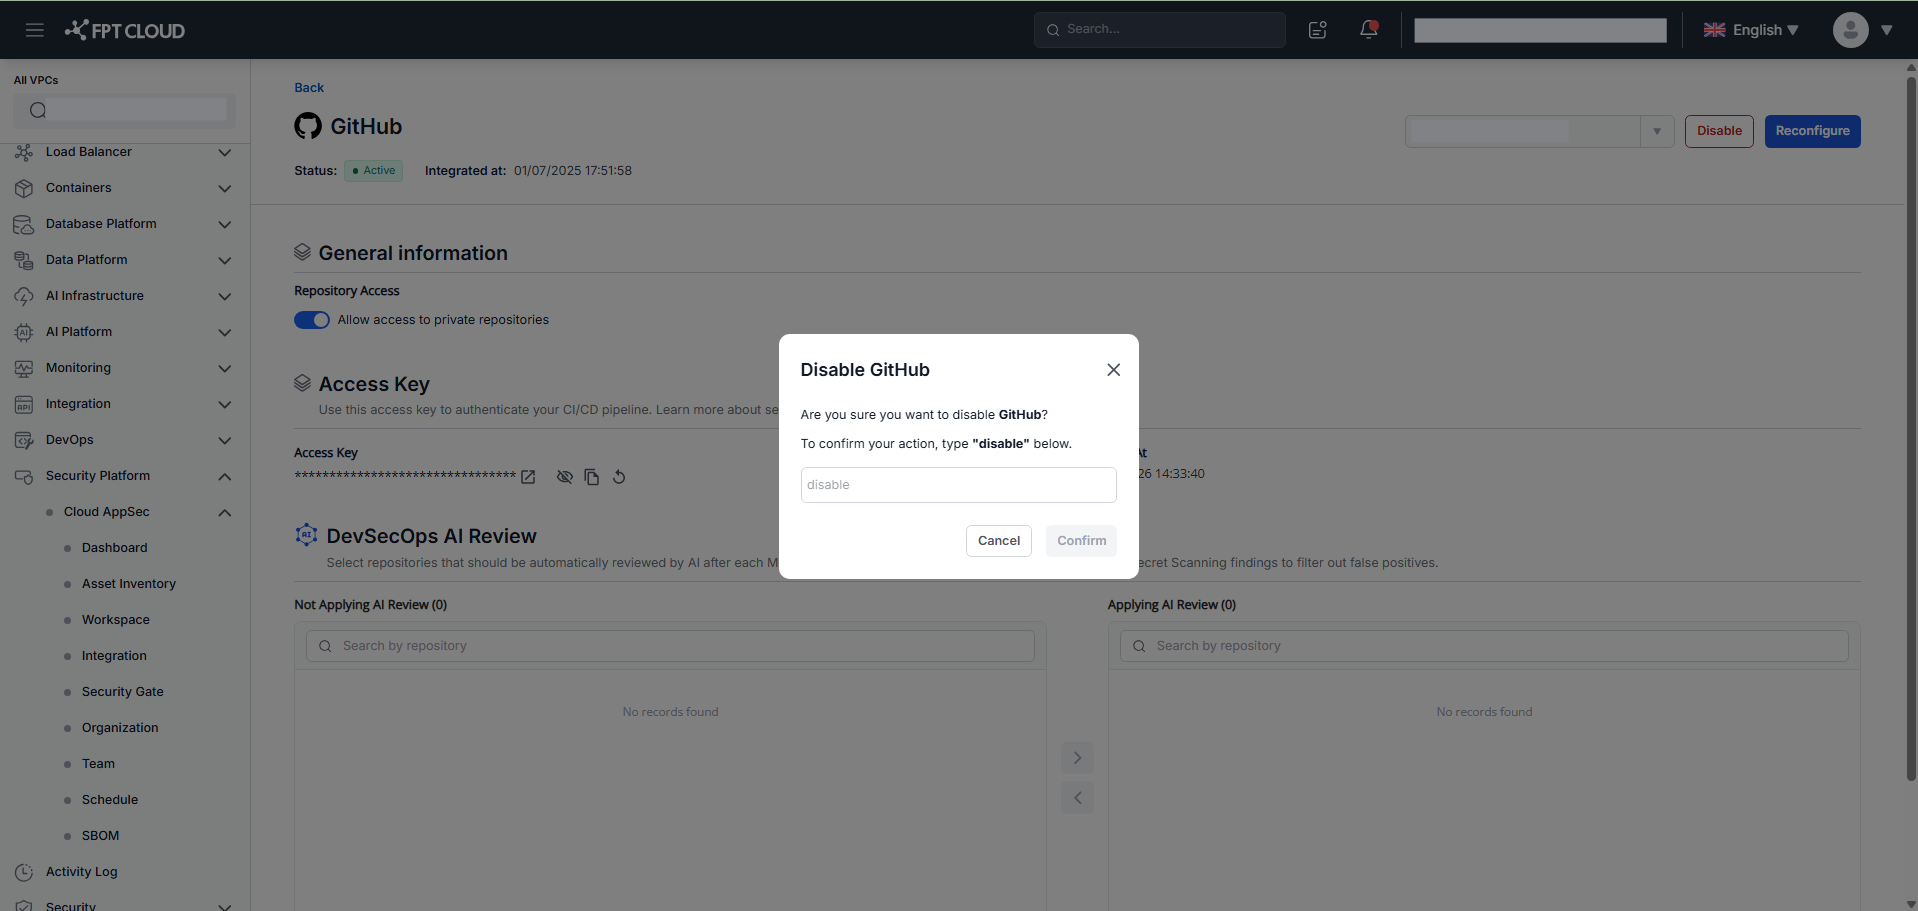Click Cancel in the dialog
1918x911 pixels.
(999, 541)
